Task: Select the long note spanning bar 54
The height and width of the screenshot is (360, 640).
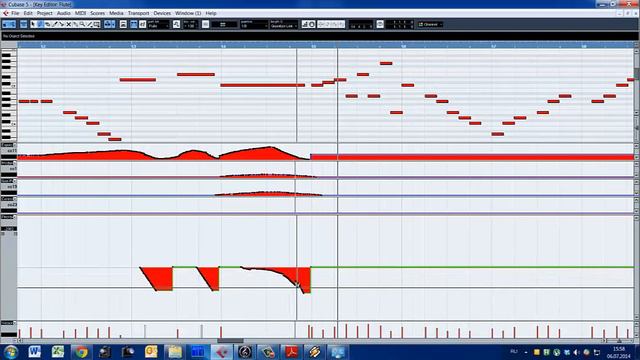Action: pos(262,85)
